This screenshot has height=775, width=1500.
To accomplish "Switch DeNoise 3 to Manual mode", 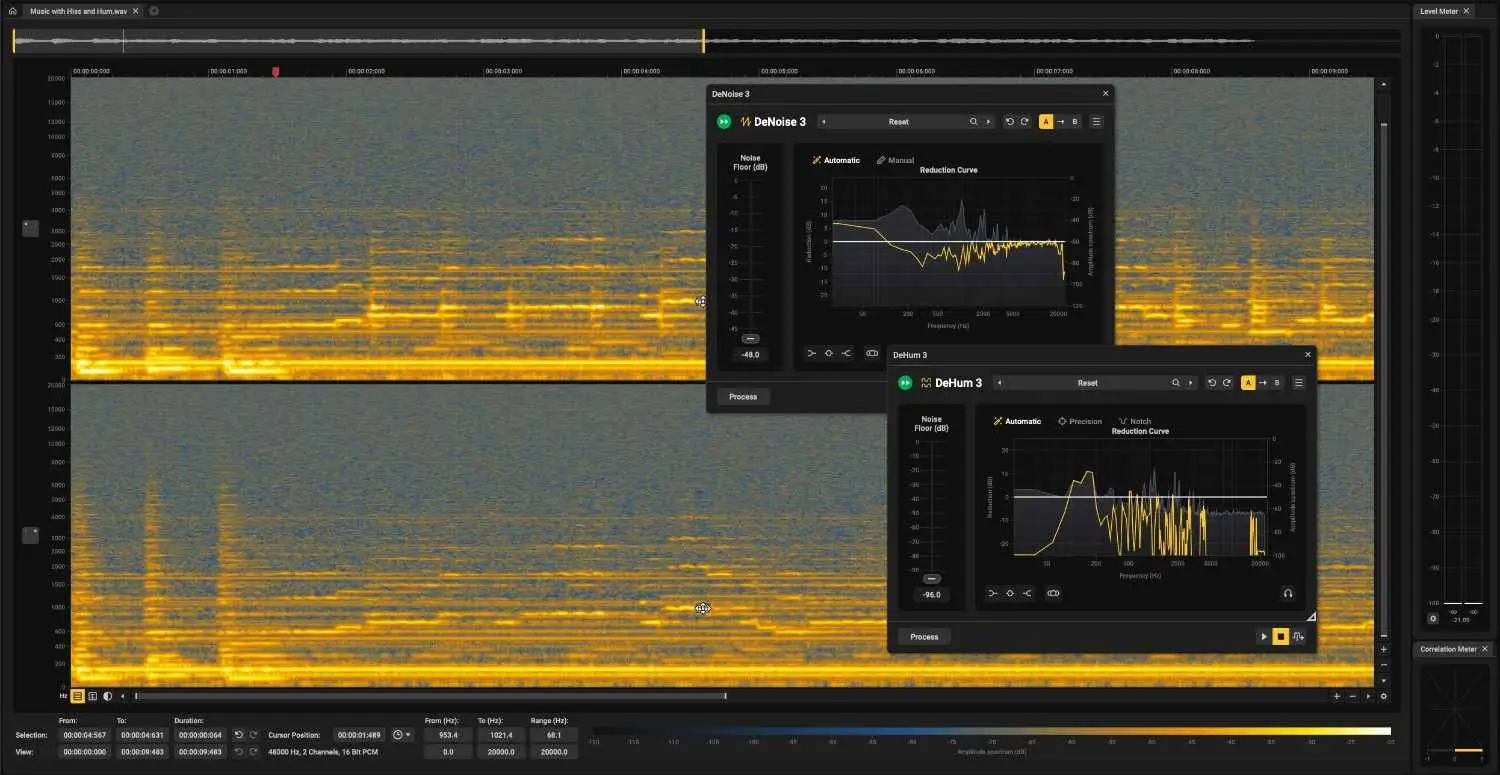I will click(x=895, y=160).
